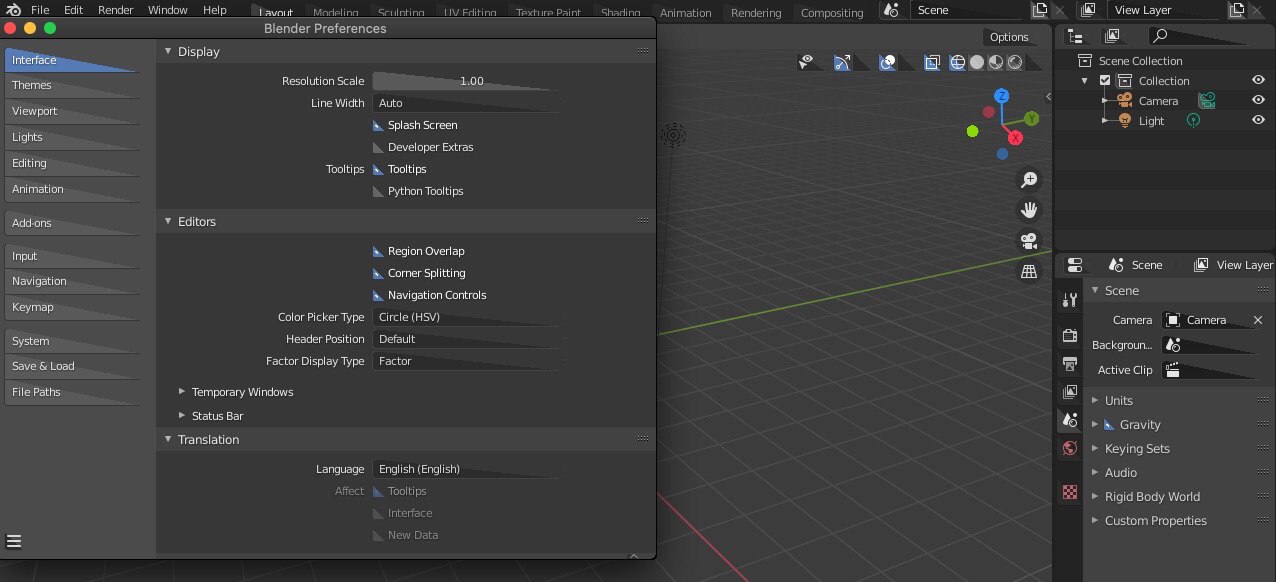Switch to the Animation workspace tab
The height and width of the screenshot is (582, 1276).
pos(686,13)
